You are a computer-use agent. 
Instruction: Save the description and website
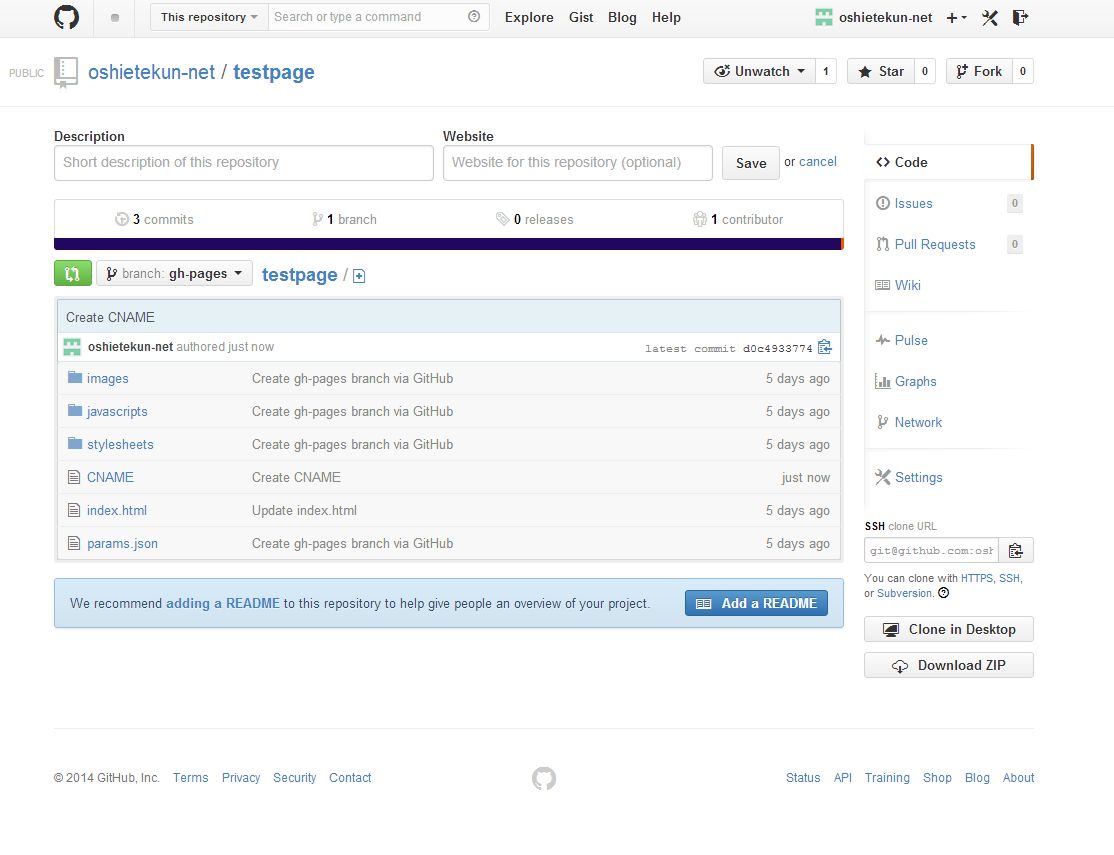tap(751, 163)
